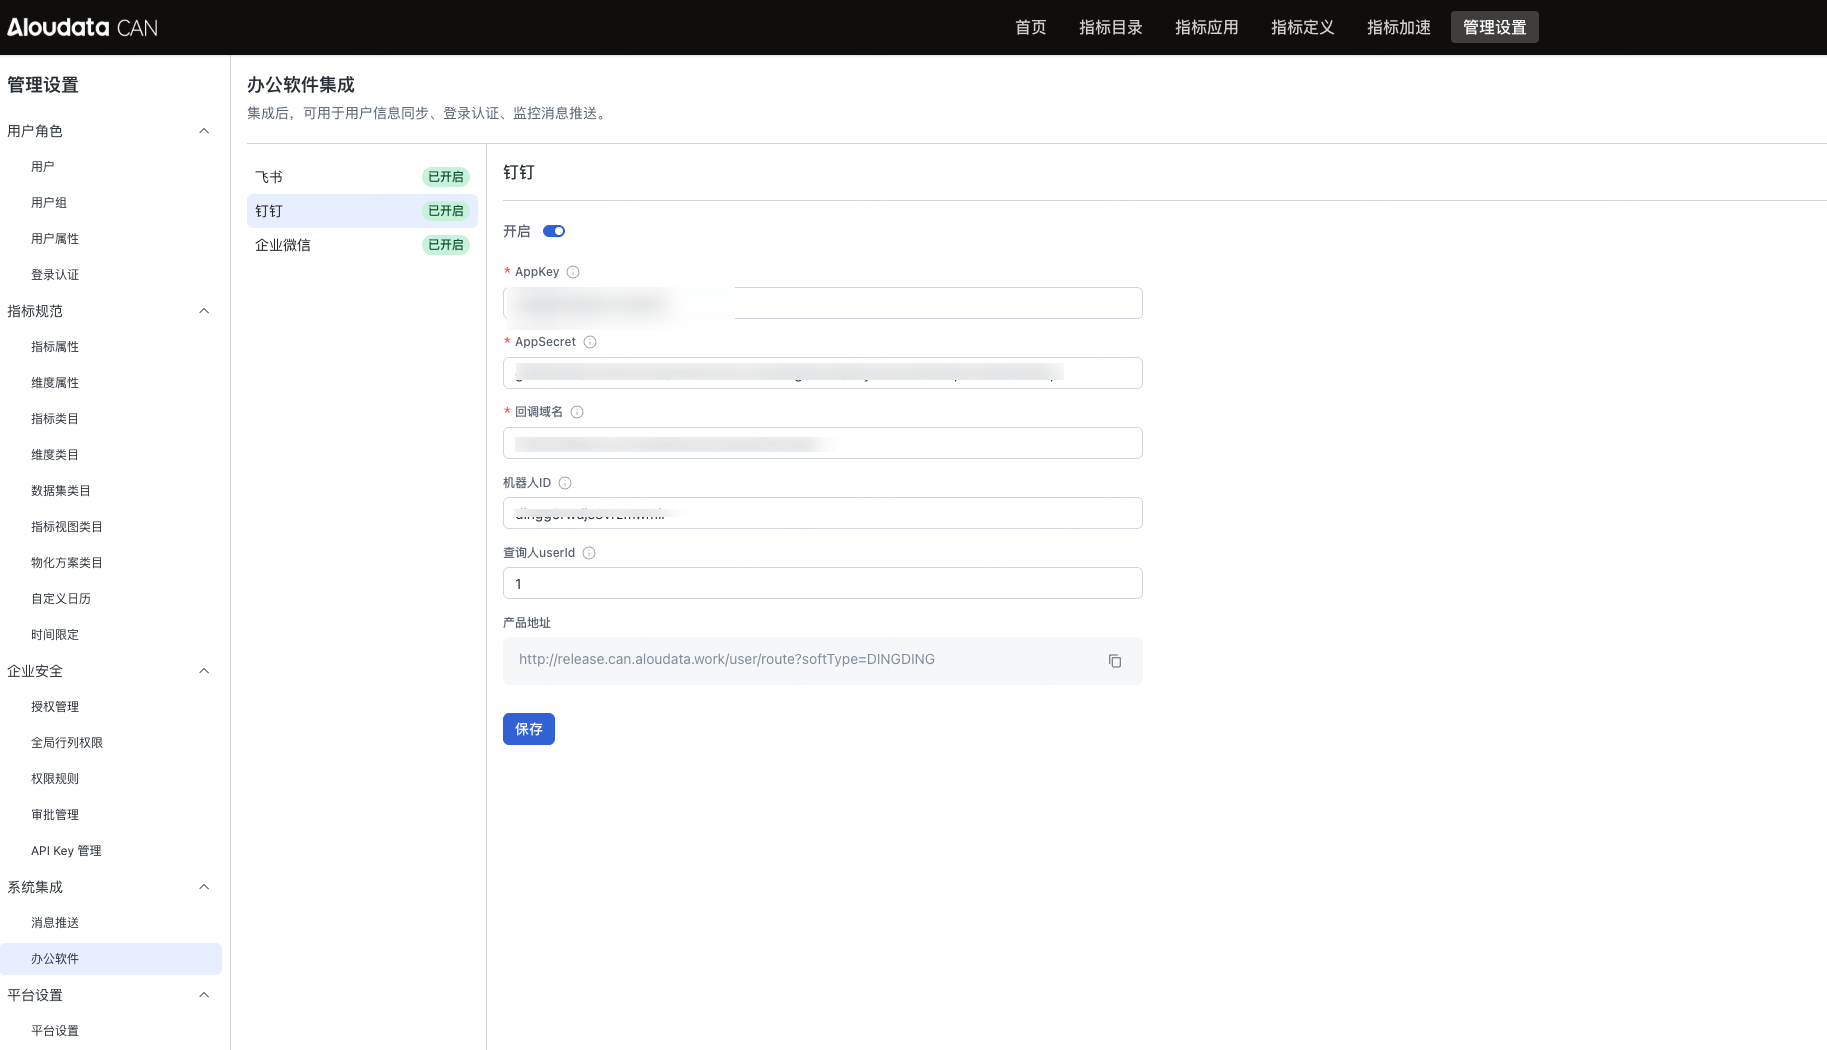Collapse the 企业安全 section
The image size is (1827, 1050).
point(204,671)
